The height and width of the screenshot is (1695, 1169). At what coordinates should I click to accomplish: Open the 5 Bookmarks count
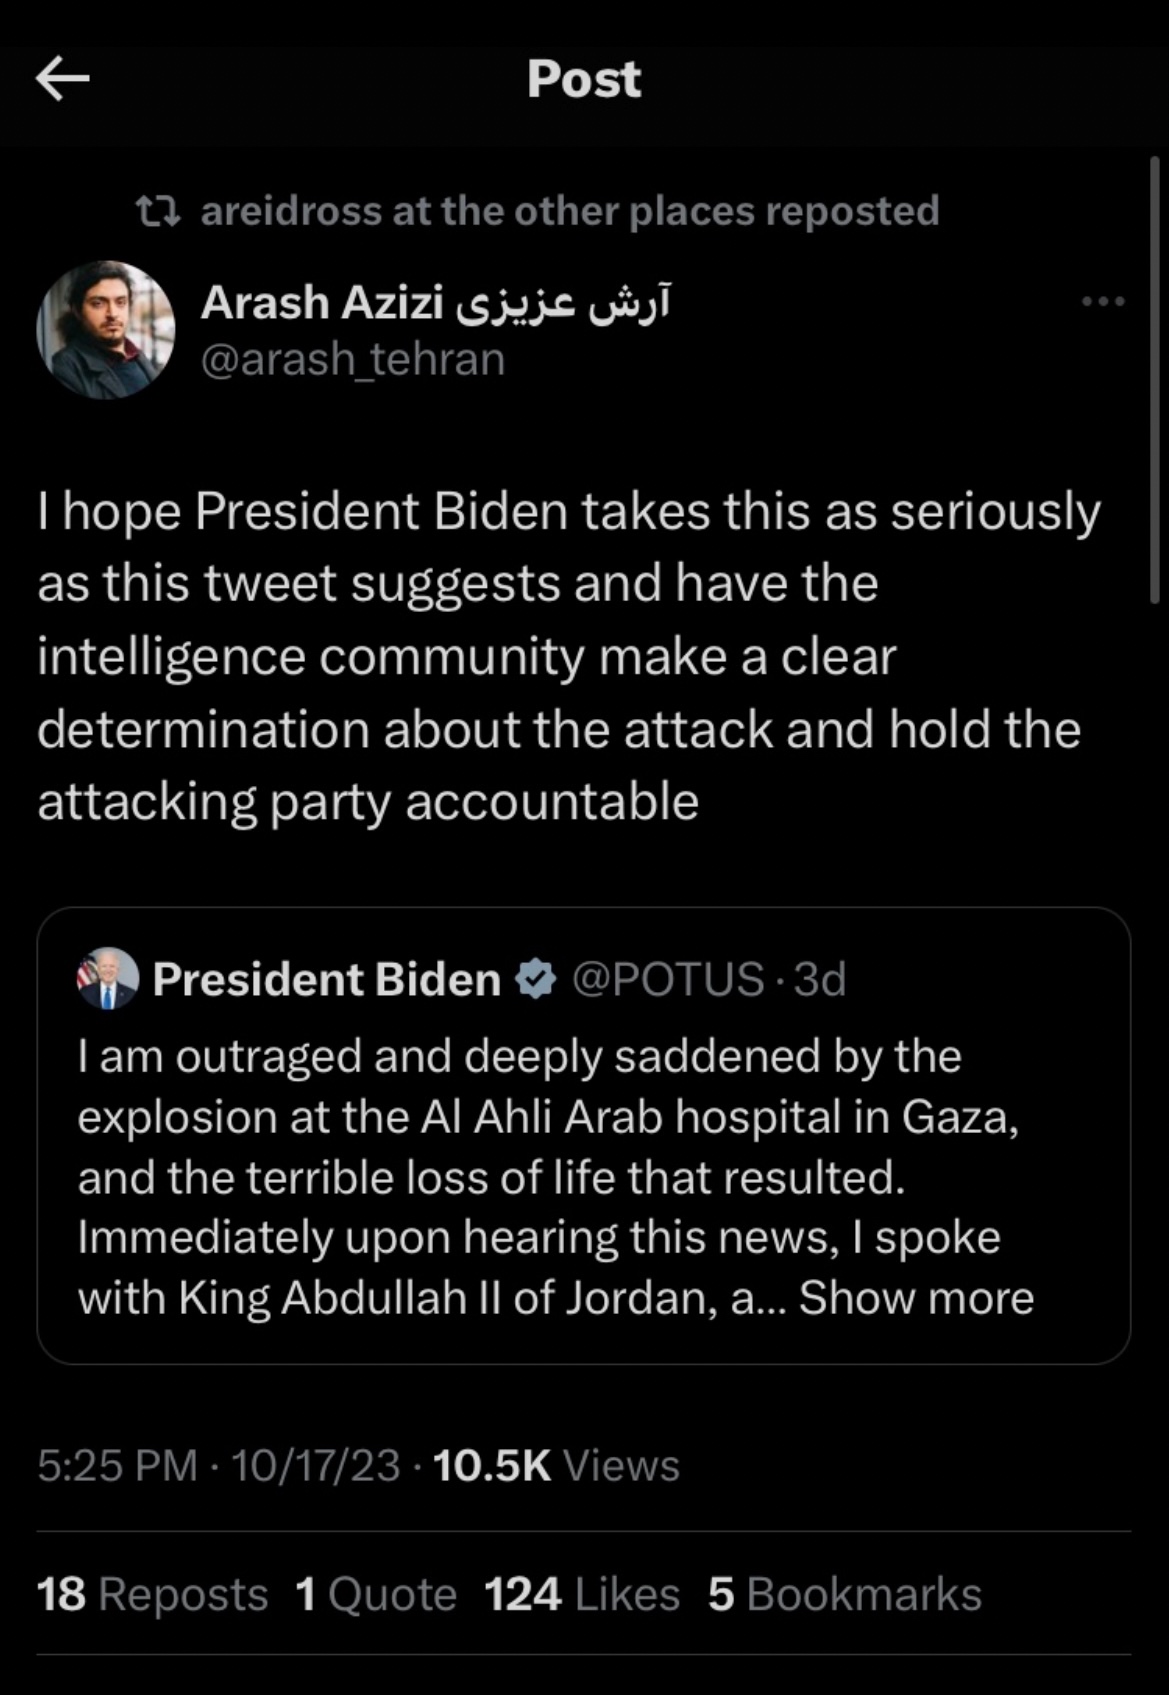pos(844,1594)
